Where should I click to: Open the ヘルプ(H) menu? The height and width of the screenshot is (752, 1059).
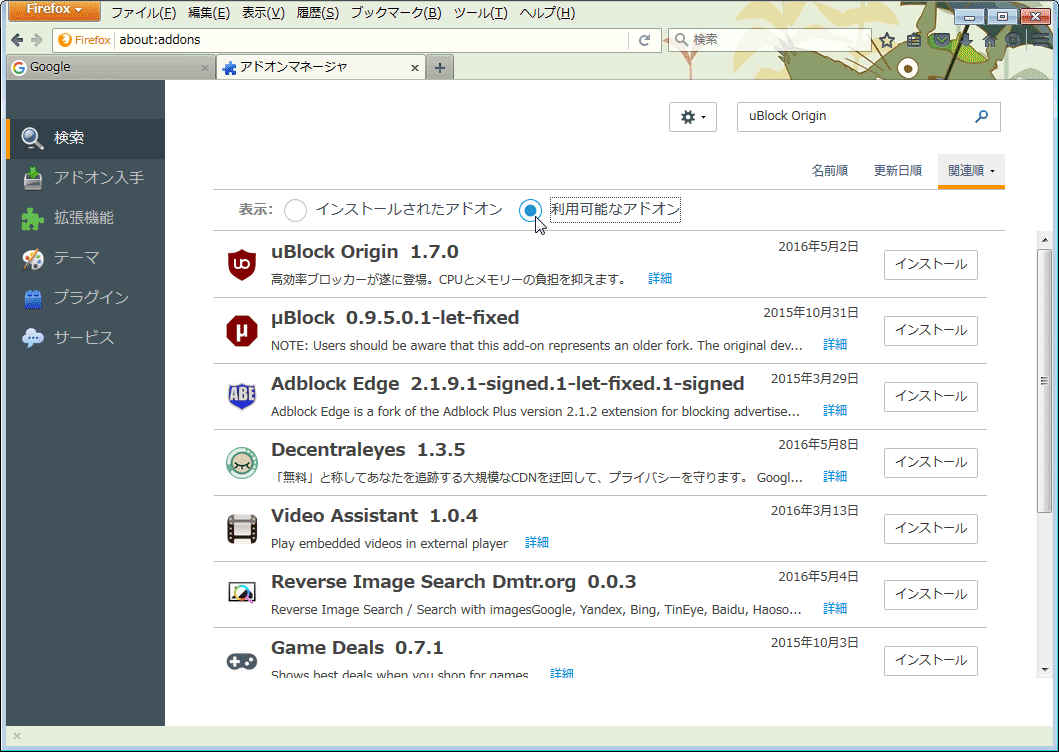(547, 13)
